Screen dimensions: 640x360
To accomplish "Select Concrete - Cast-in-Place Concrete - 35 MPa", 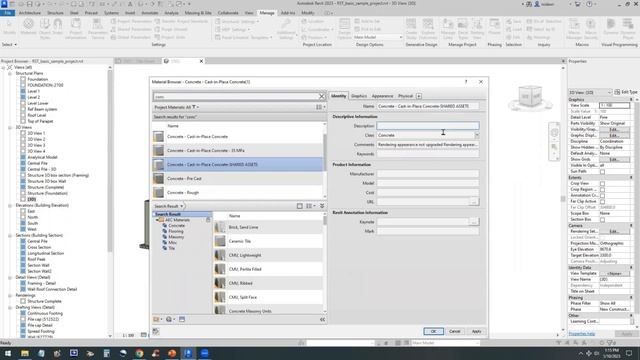I will (238, 151).
